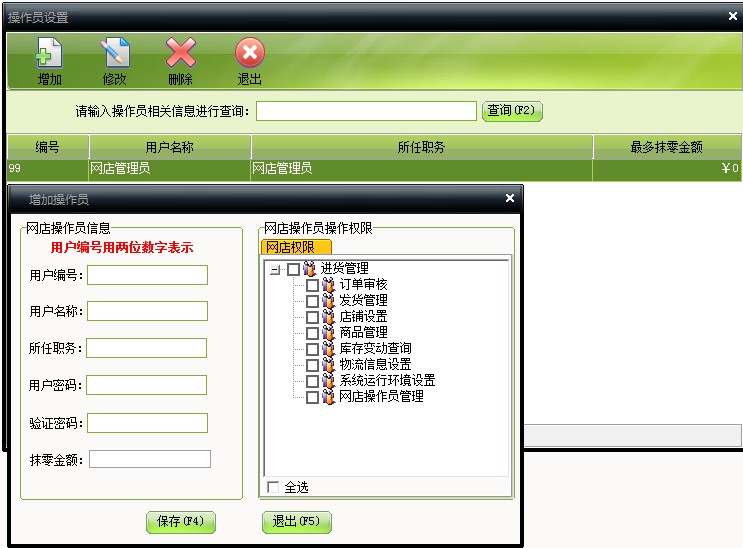Check the 全选 (Select all) checkbox
The width and height of the screenshot is (743, 548).
(x=273, y=487)
